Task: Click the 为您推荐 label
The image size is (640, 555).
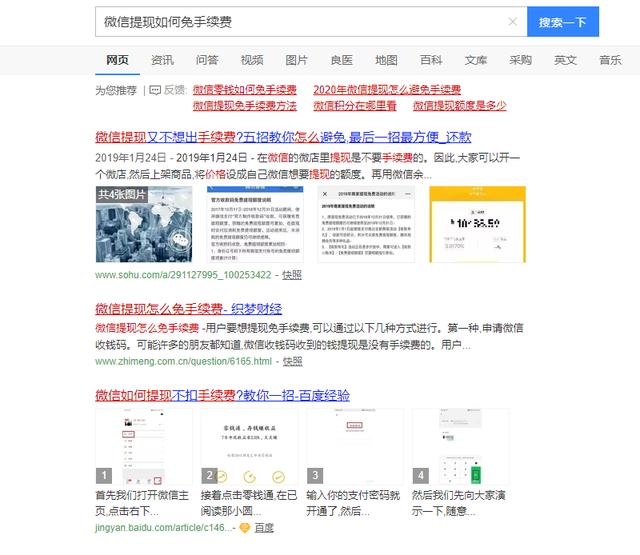Action: [116, 90]
